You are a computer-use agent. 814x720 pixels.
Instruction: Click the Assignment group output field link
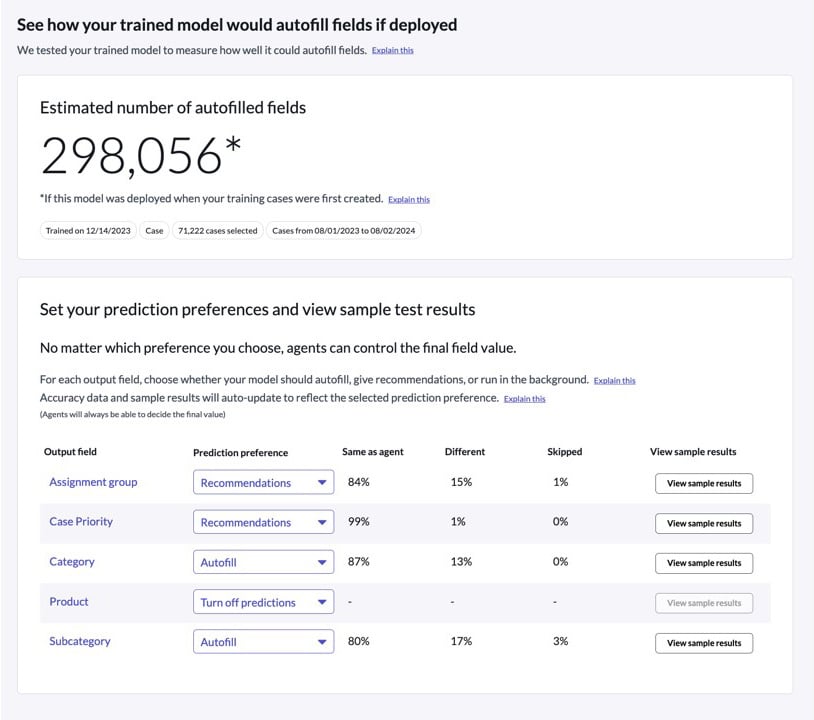(93, 482)
